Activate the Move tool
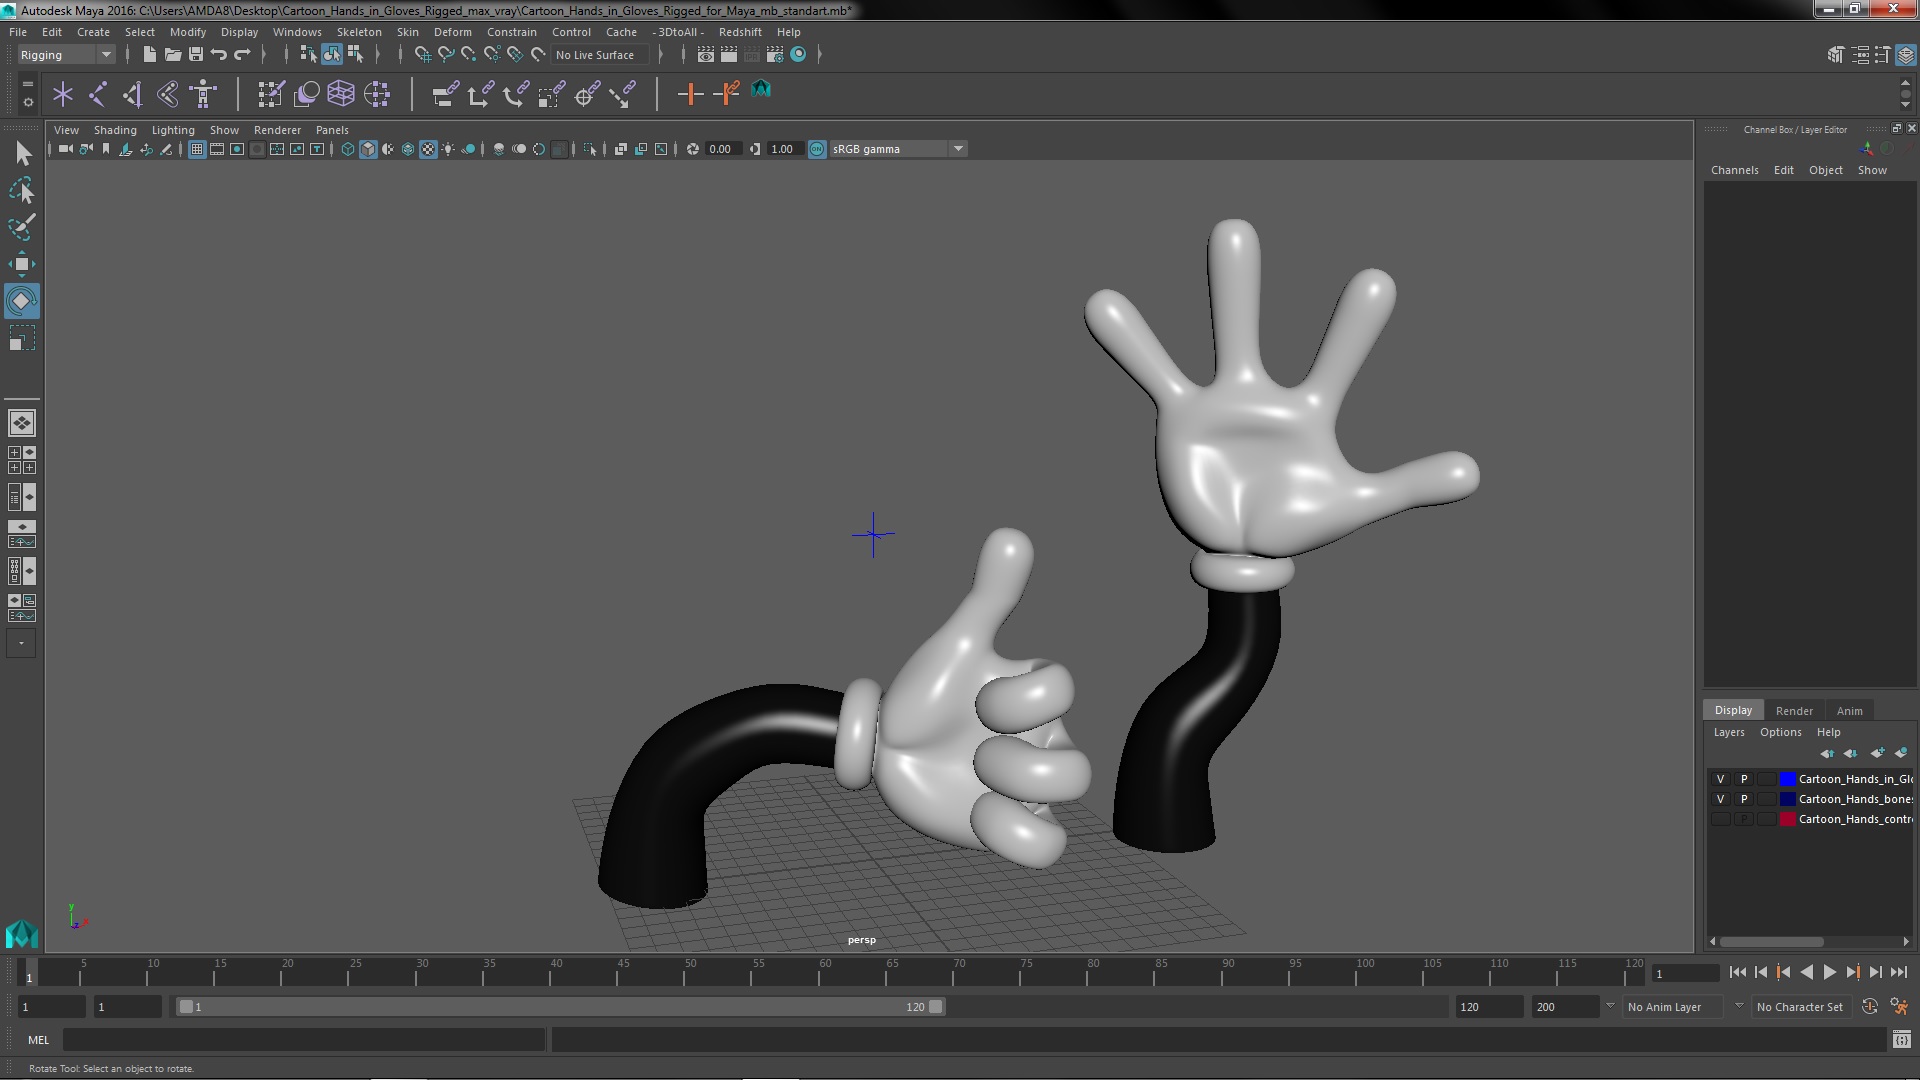Image resolution: width=1920 pixels, height=1080 pixels. (22, 264)
